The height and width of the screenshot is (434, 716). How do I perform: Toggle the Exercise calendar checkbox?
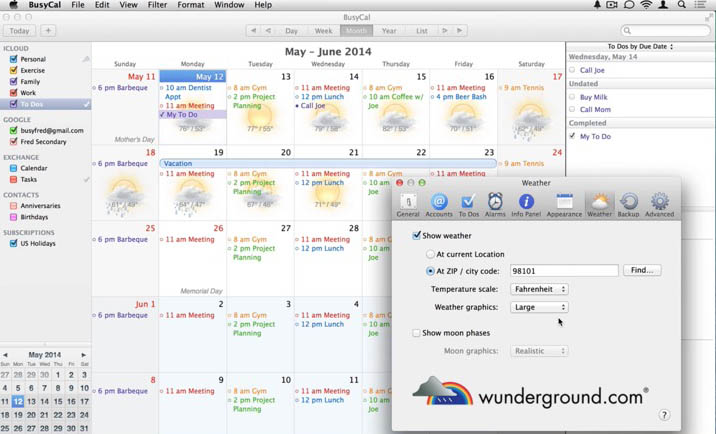13,71
